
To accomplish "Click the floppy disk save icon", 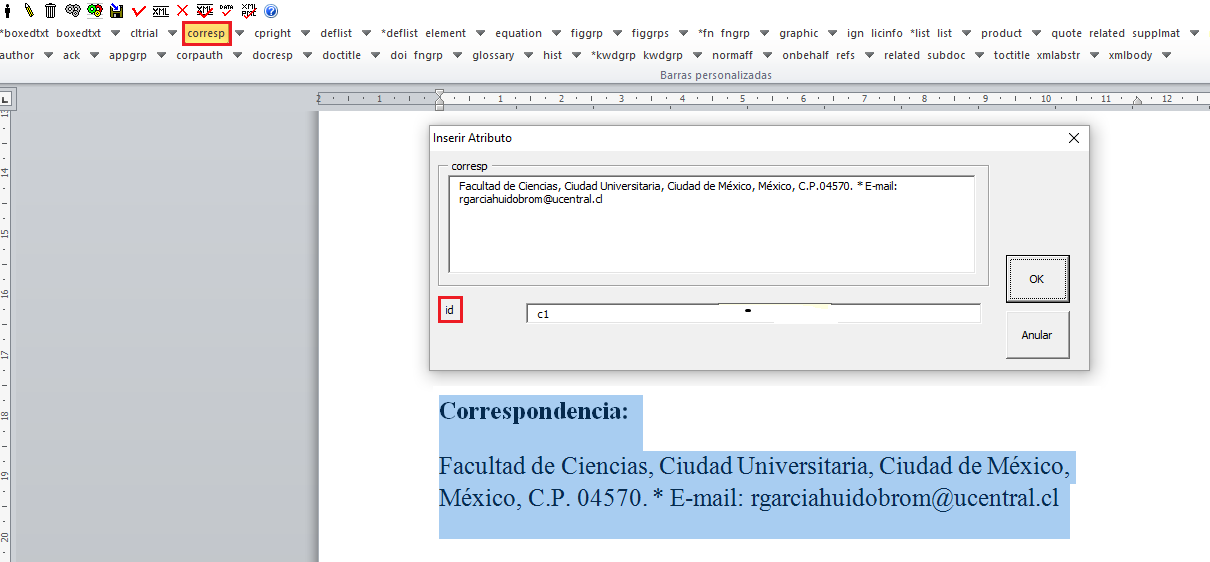I will (x=117, y=10).
